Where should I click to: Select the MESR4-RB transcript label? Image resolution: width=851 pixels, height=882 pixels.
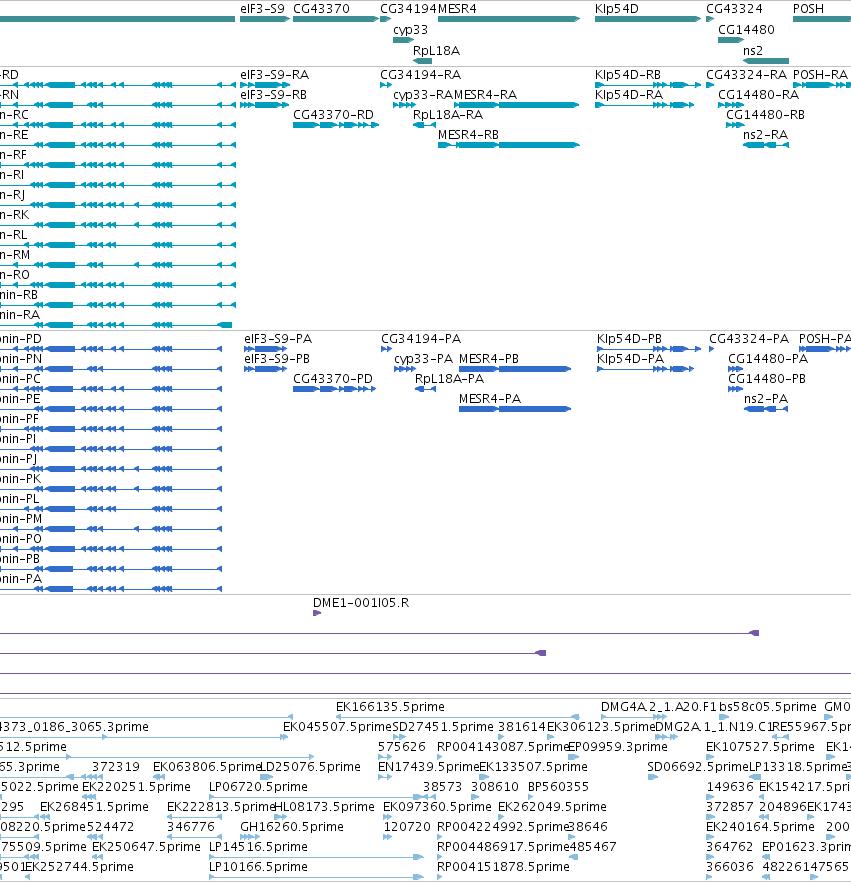[x=469, y=135]
